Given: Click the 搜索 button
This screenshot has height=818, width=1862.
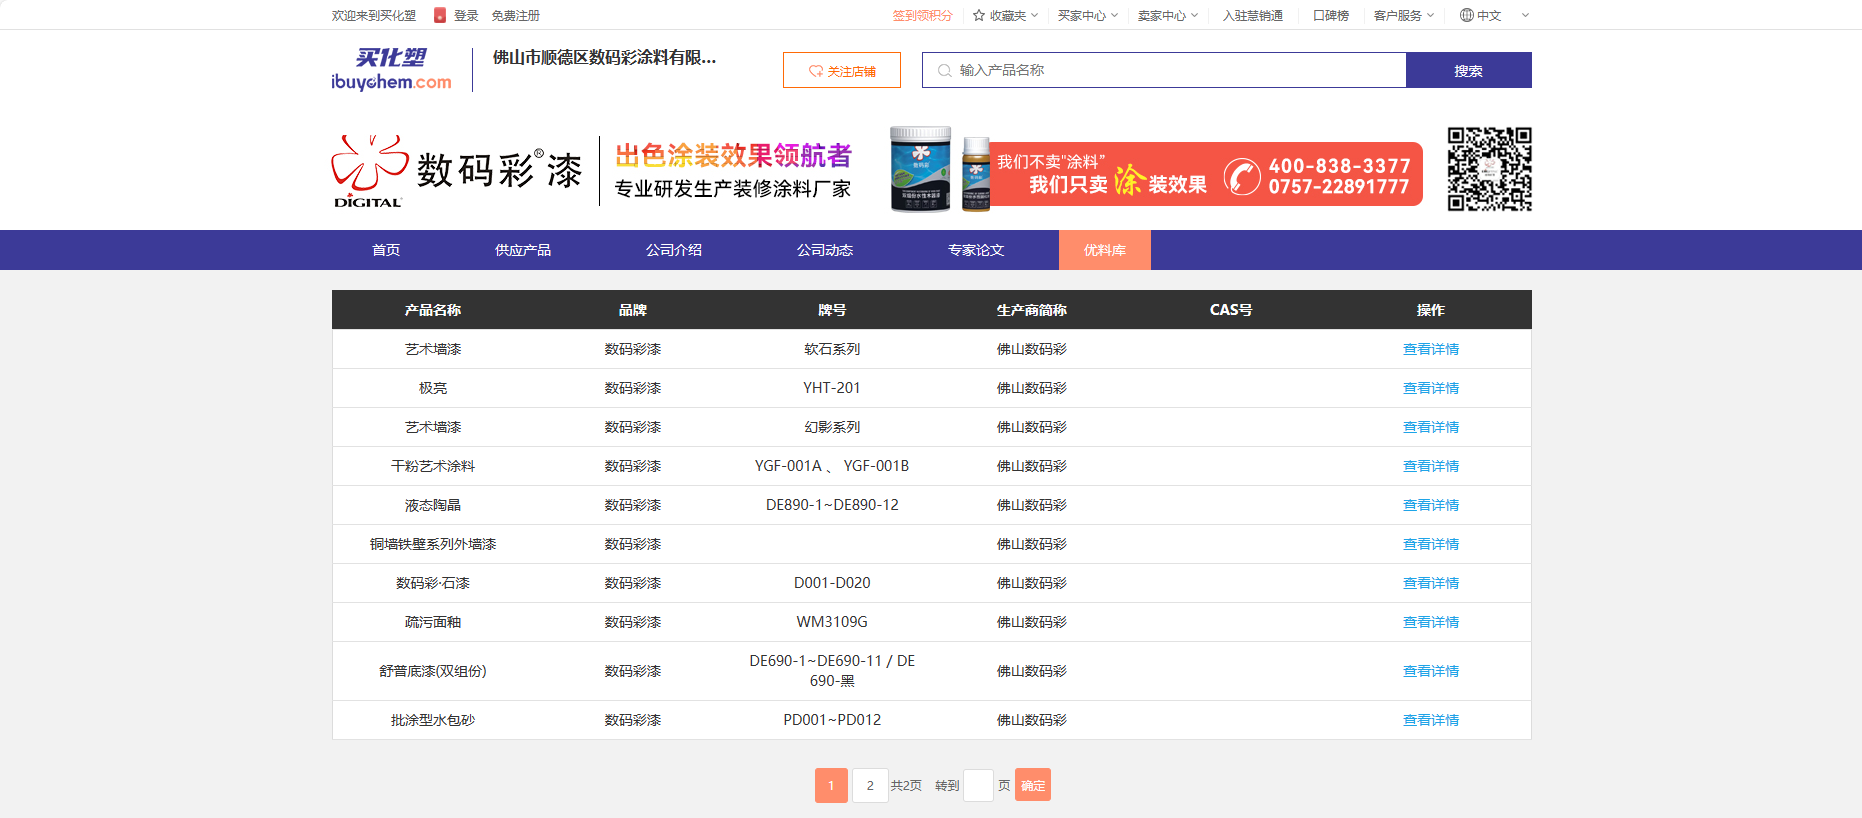Looking at the screenshot, I should click(x=1469, y=70).
